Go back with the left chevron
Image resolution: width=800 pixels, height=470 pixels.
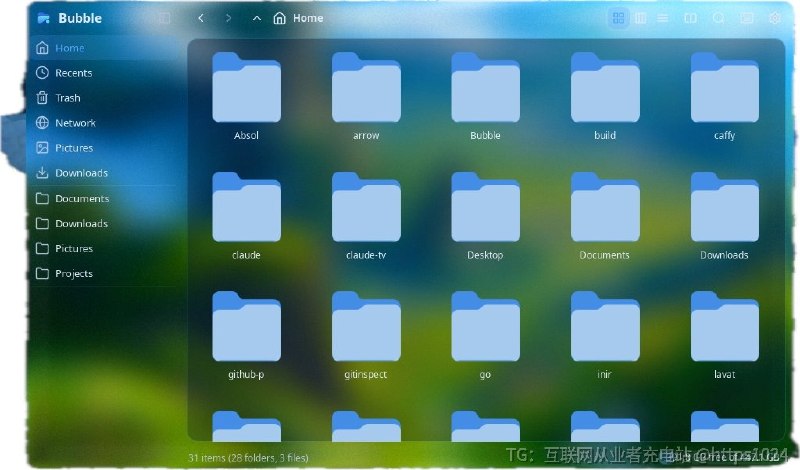(x=201, y=18)
